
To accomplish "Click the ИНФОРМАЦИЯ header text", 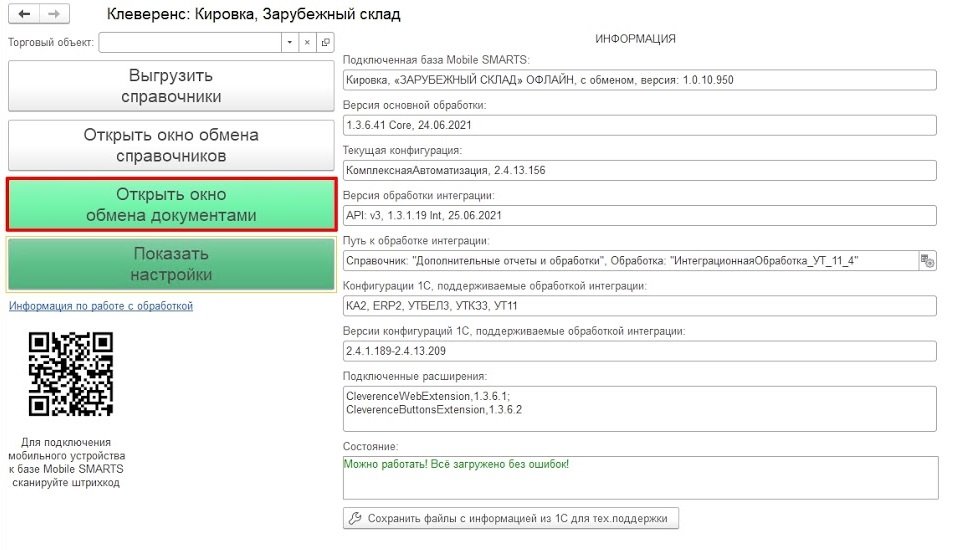I will click(635, 39).
